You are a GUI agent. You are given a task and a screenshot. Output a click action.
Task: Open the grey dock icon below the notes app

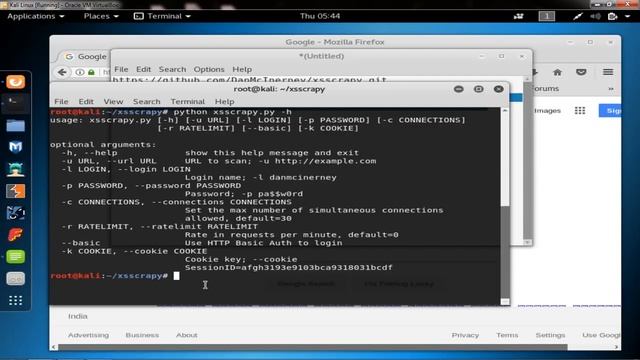pos(16,279)
